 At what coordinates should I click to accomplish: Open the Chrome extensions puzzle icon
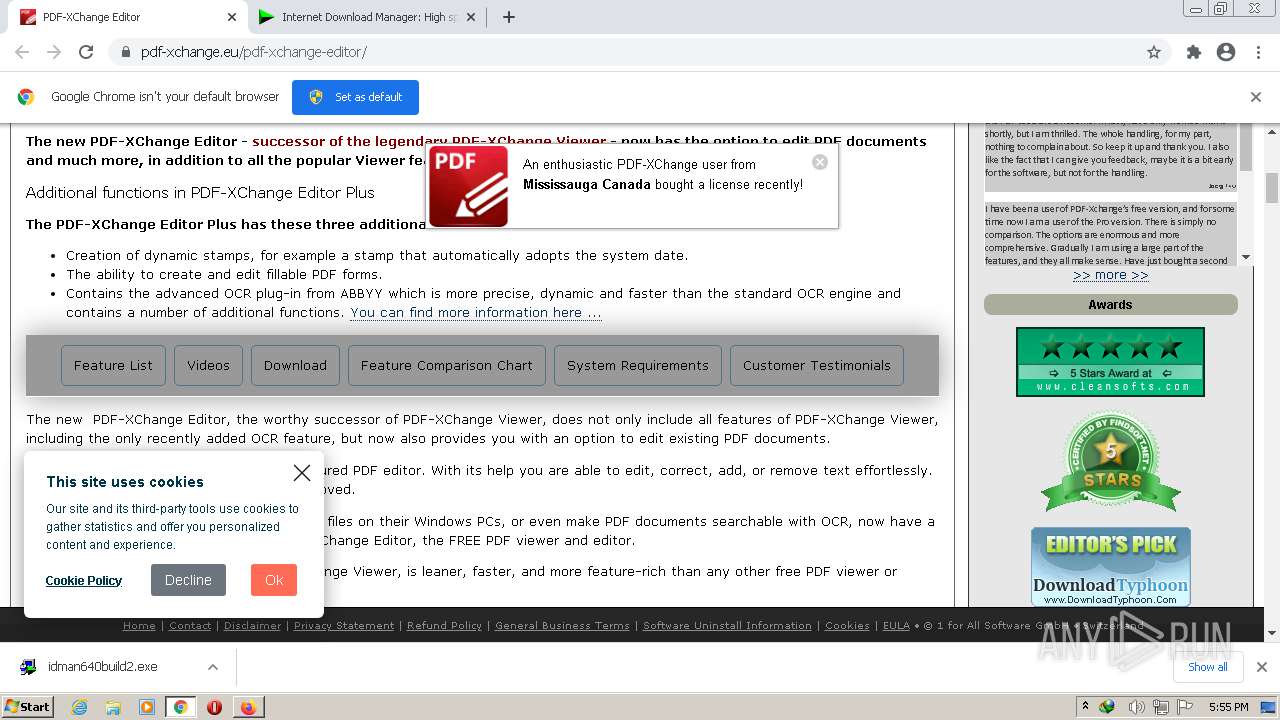click(1194, 52)
